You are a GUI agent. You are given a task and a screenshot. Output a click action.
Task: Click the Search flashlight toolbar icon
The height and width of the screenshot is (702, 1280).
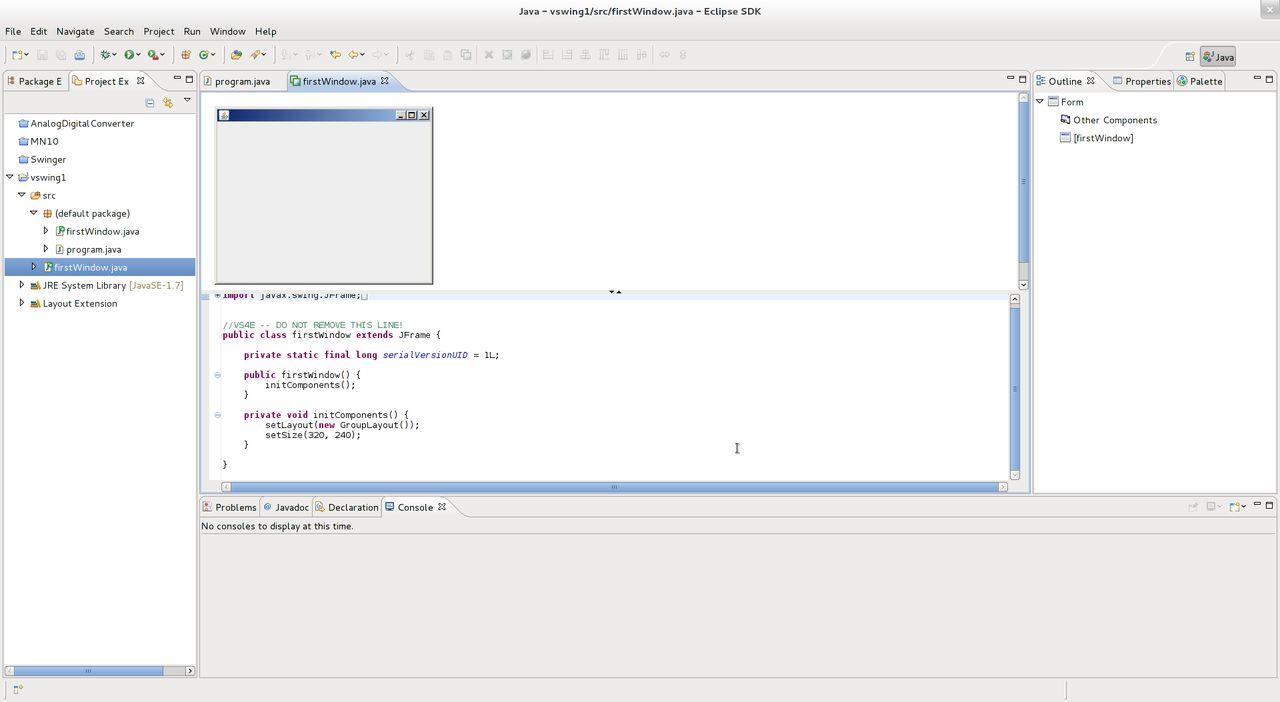coord(256,55)
